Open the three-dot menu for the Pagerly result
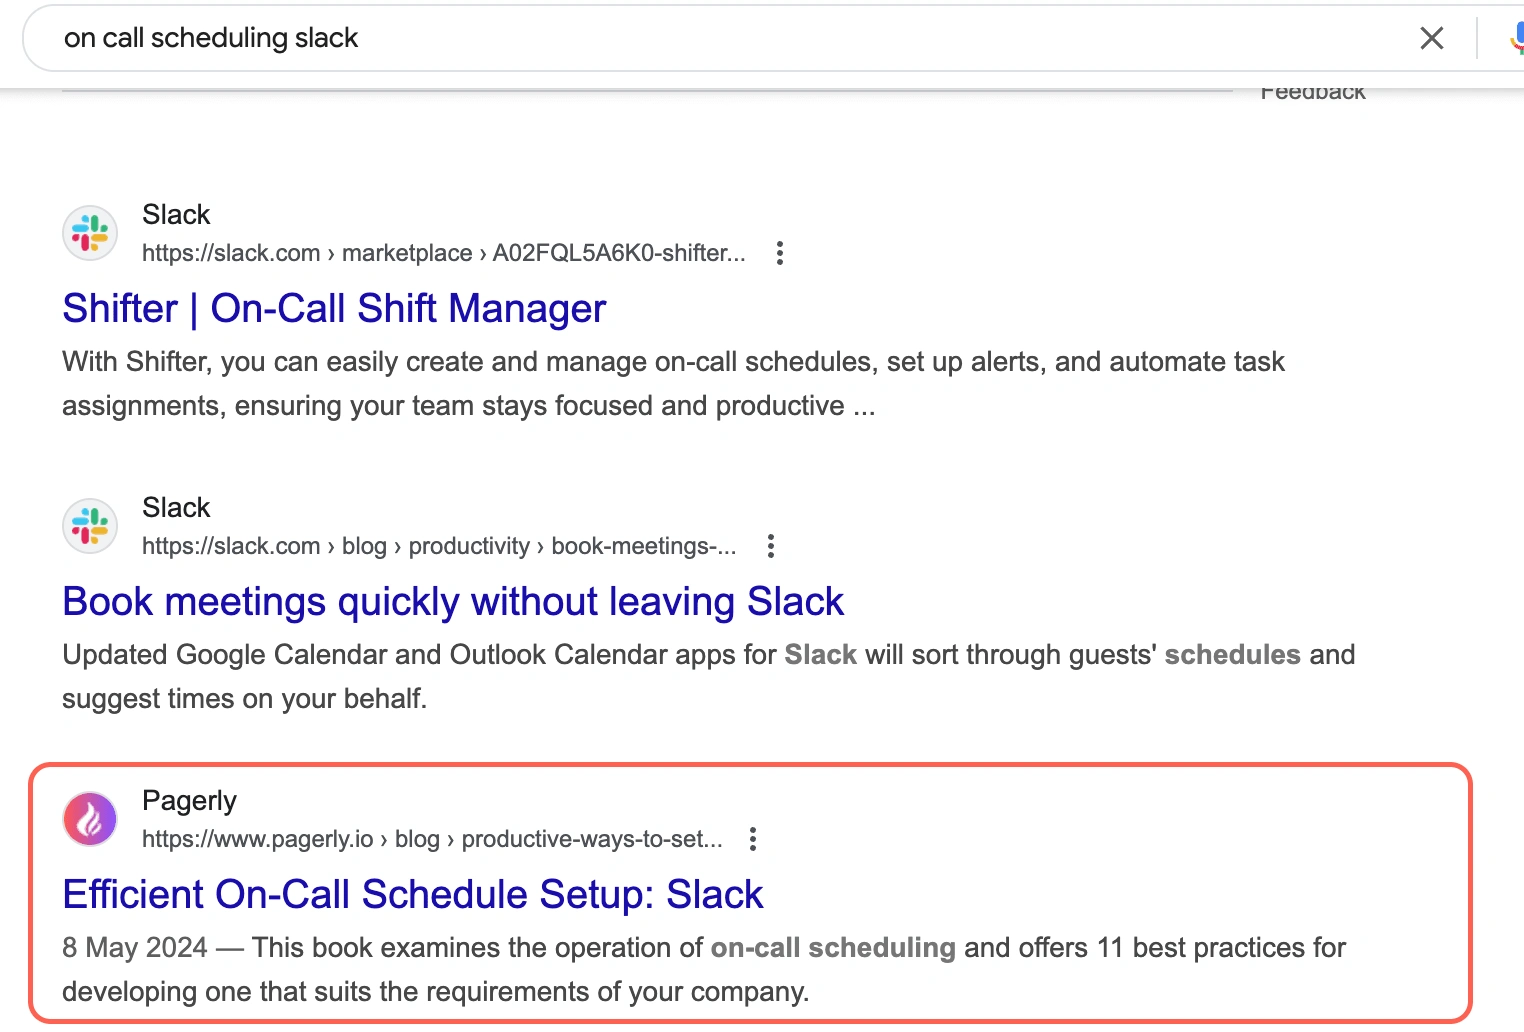 point(753,839)
